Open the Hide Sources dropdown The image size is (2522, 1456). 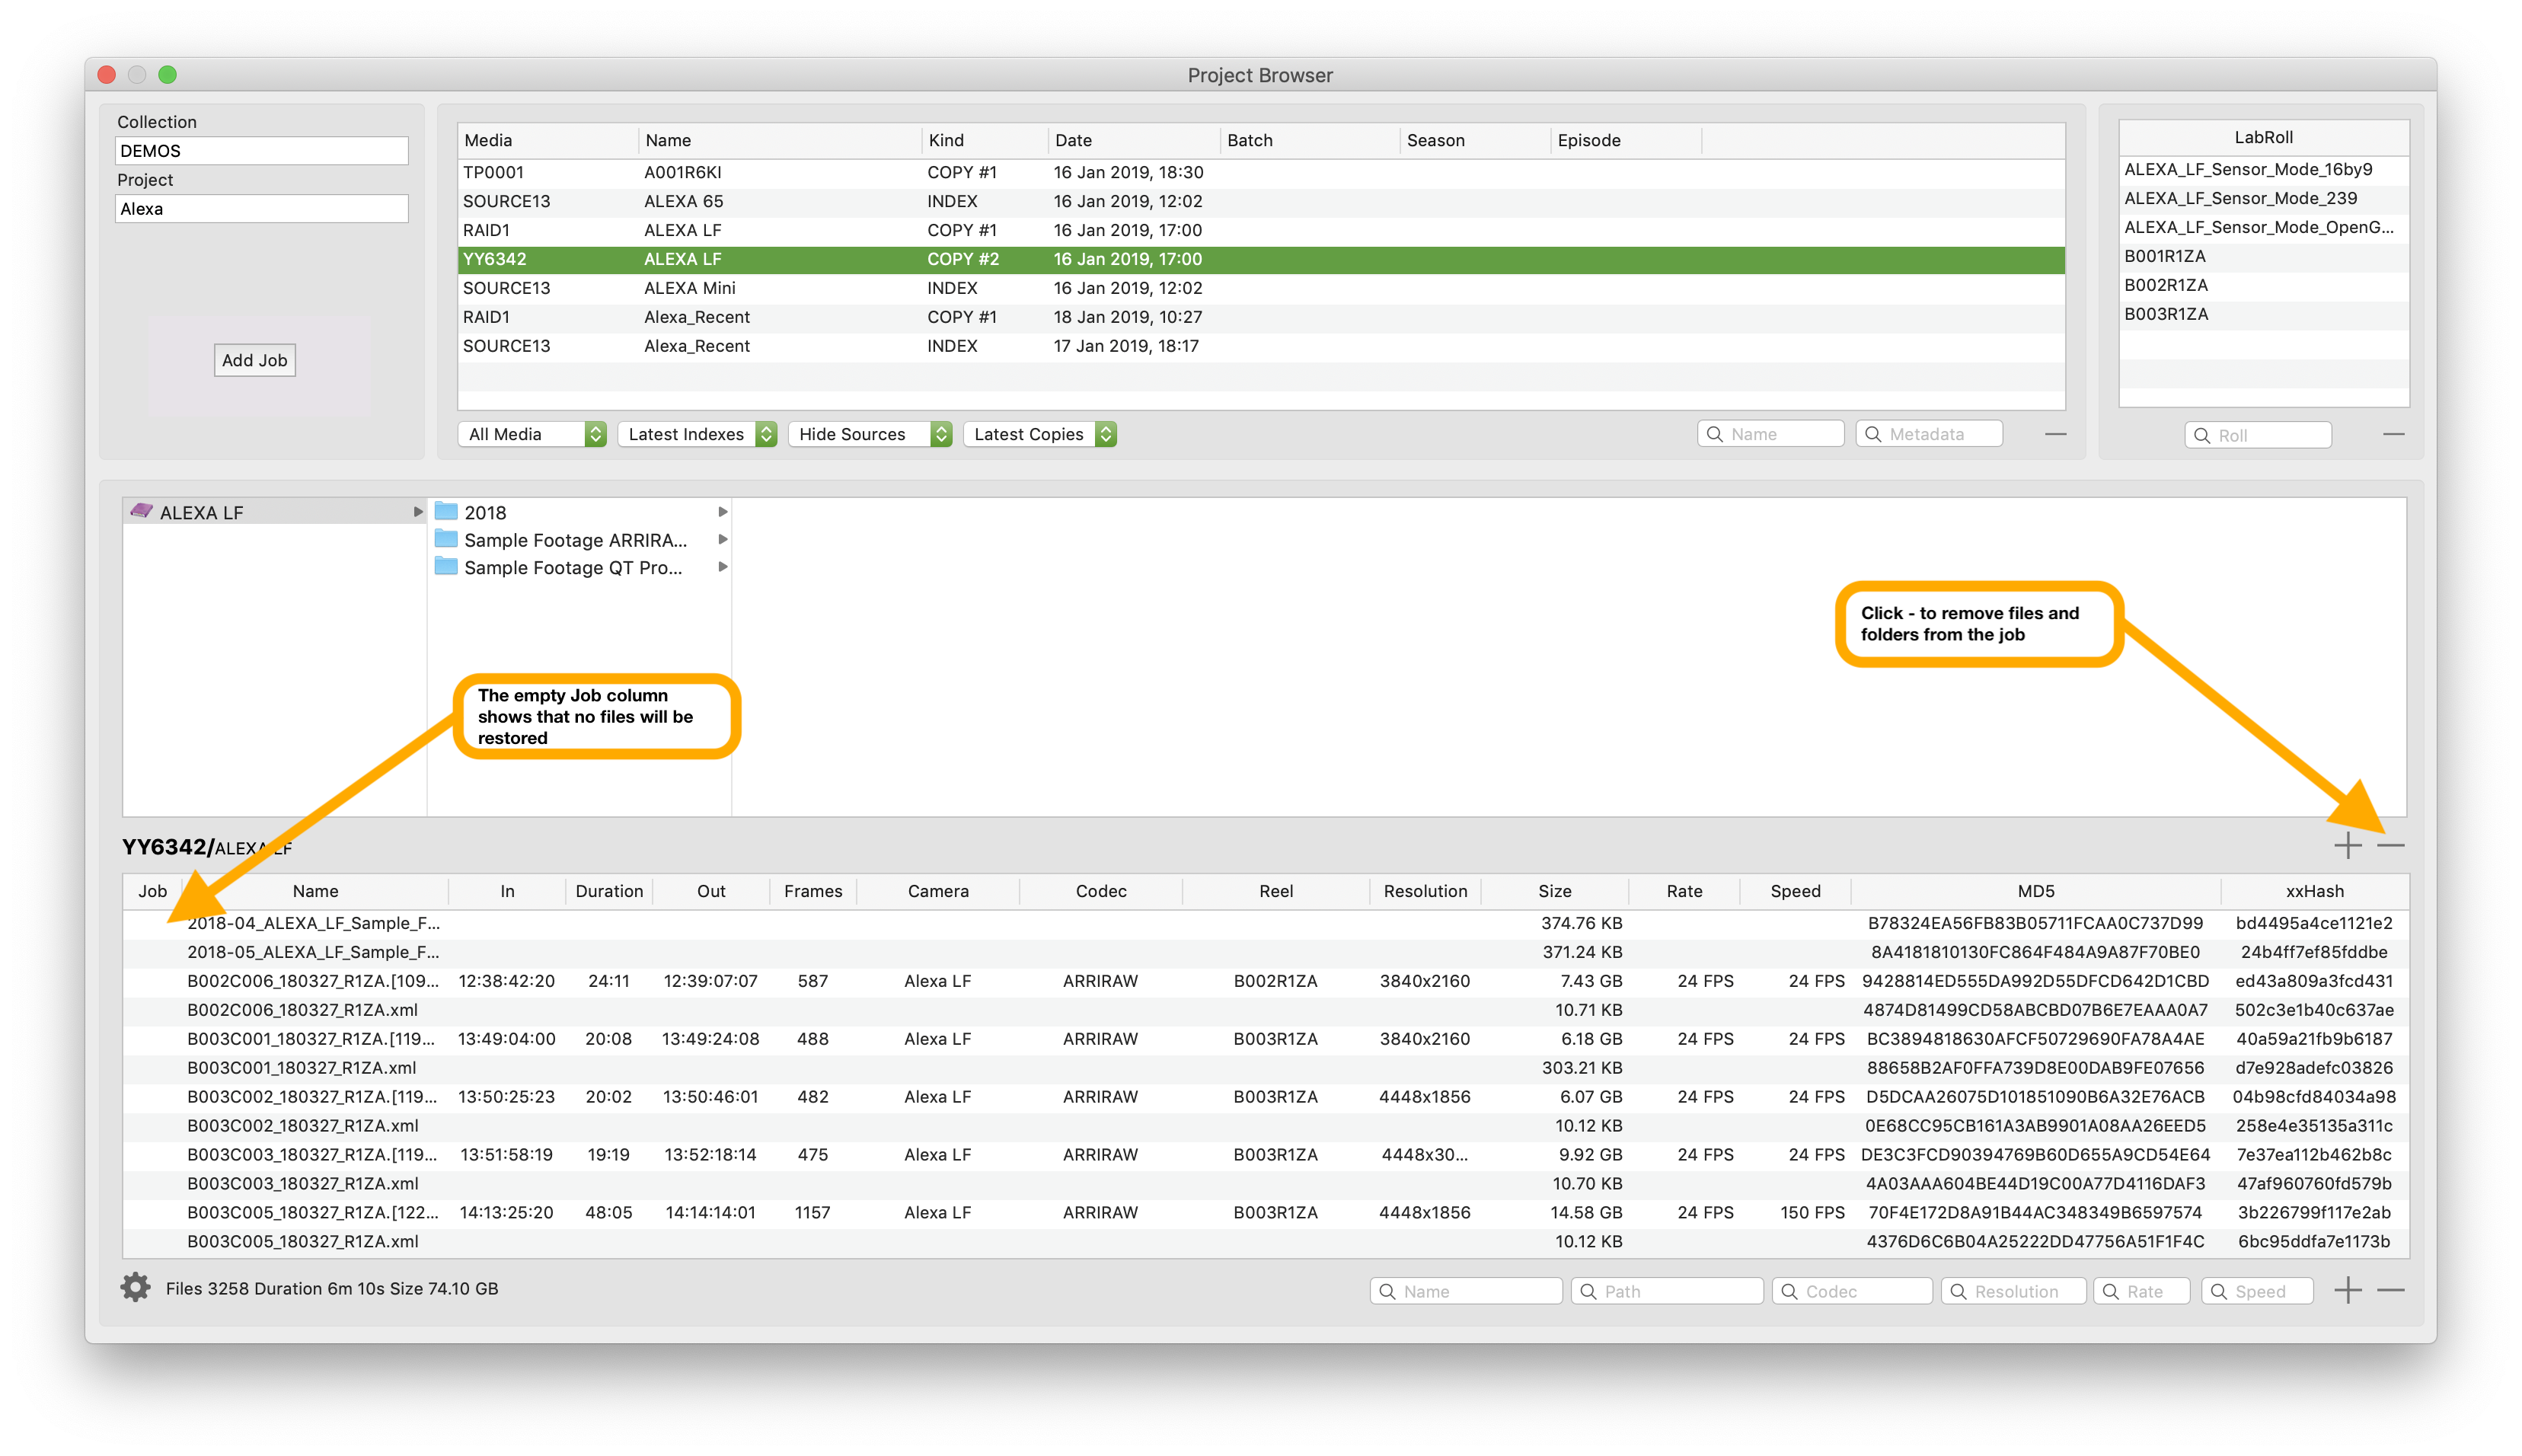point(869,434)
